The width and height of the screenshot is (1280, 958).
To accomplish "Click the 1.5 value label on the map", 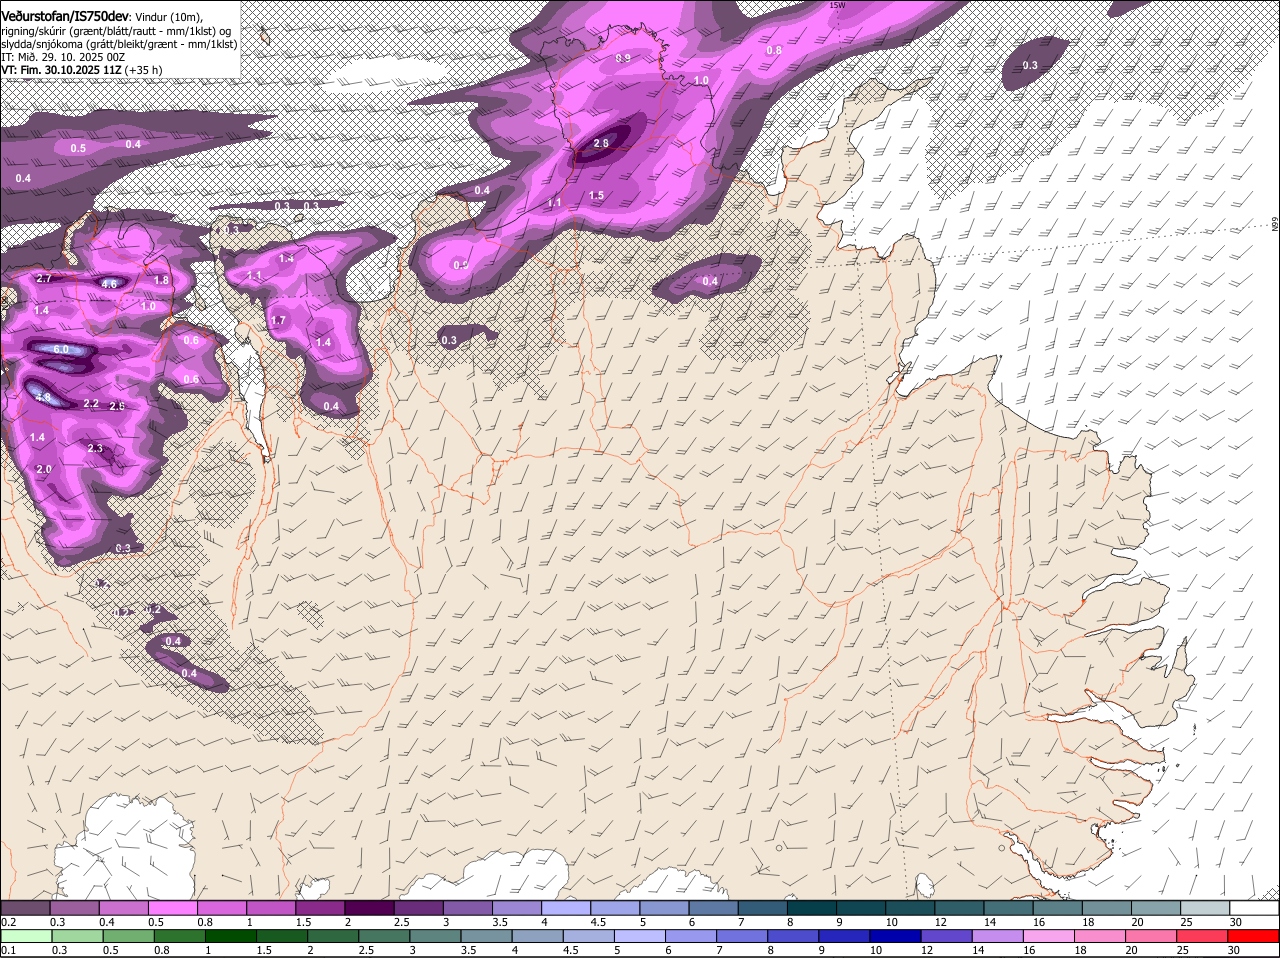I will (597, 196).
